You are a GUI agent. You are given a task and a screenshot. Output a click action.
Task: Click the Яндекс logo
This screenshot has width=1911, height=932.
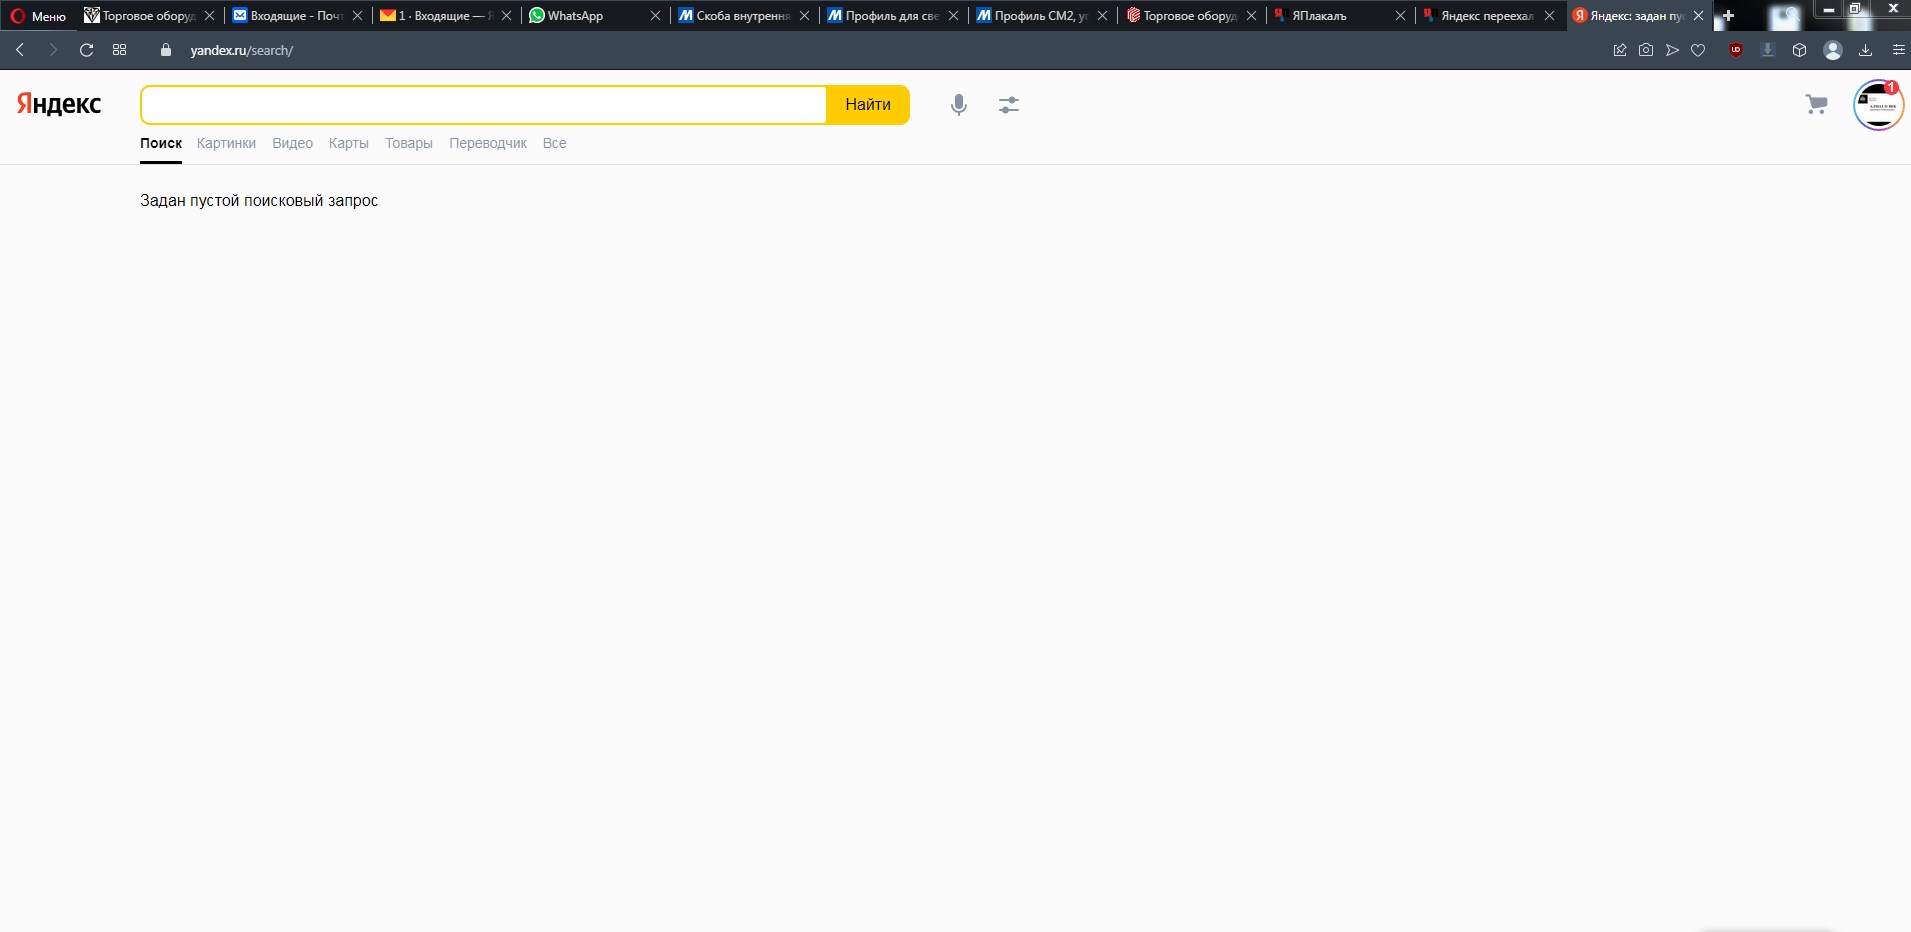59,104
